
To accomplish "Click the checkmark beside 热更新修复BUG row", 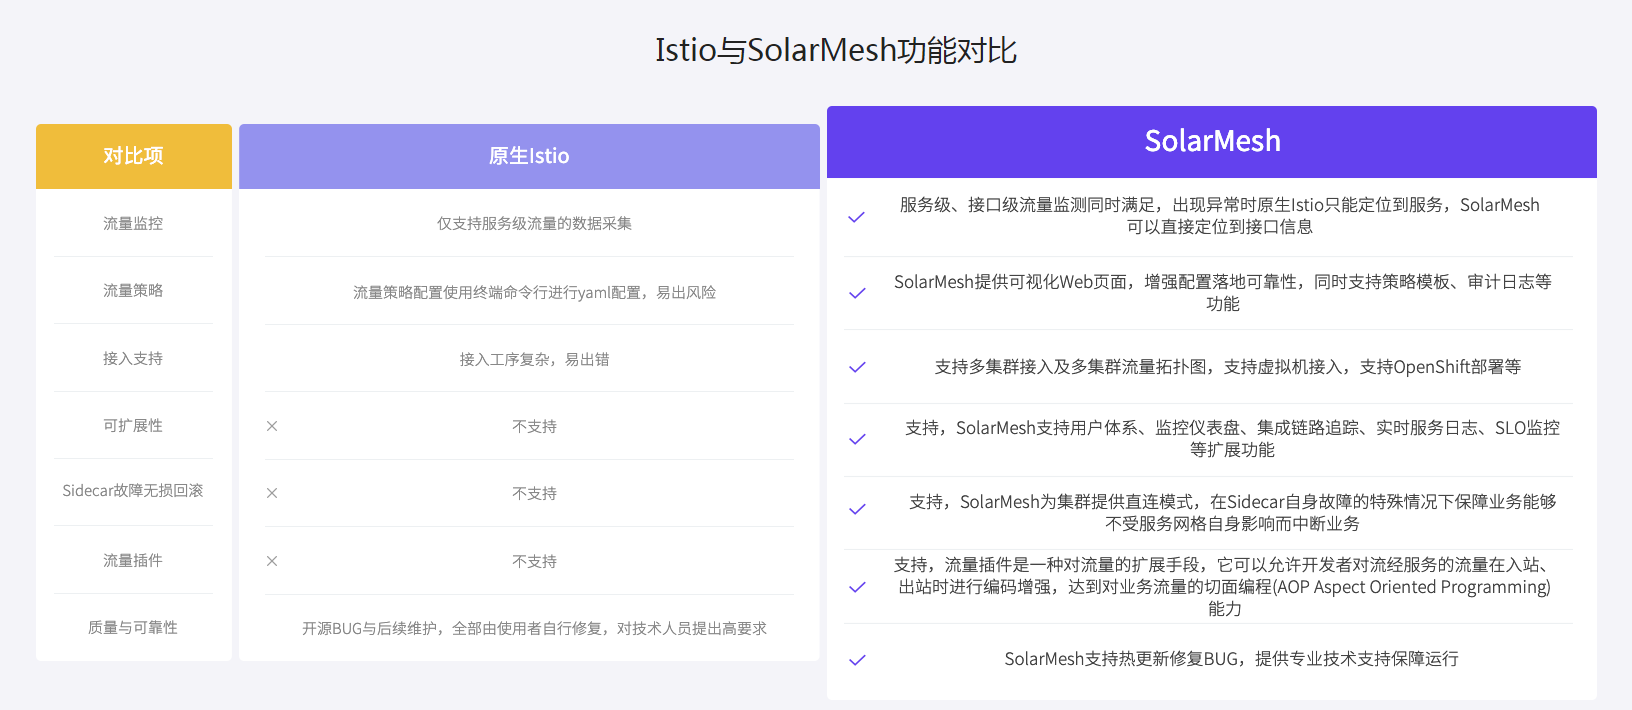I will 857,660.
